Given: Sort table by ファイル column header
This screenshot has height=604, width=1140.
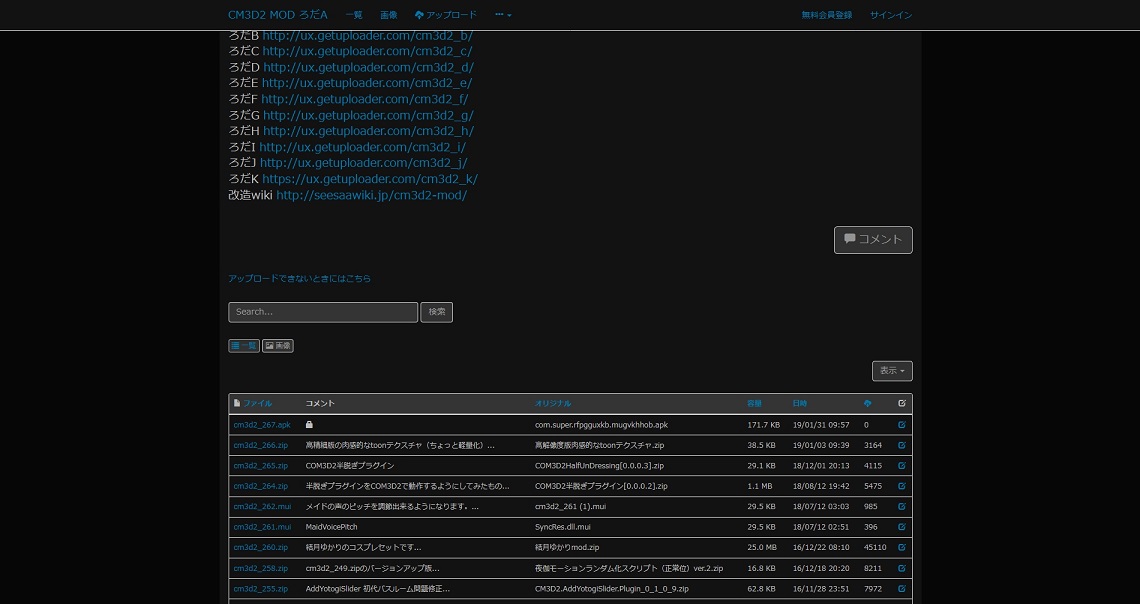Looking at the screenshot, I should coord(257,403).
